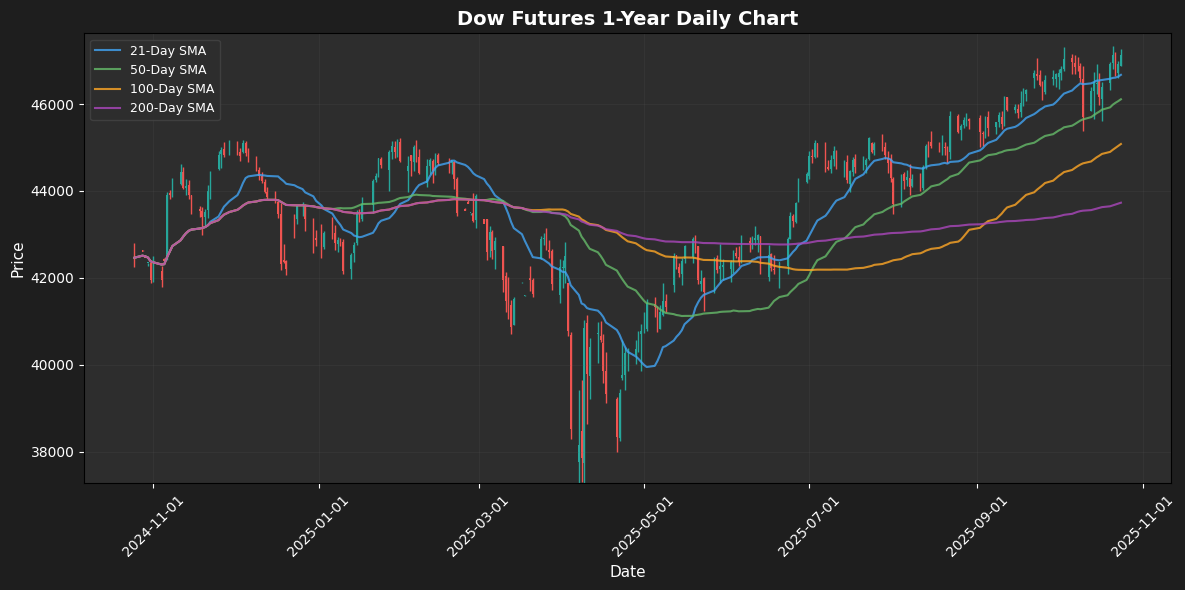Click the Price y-axis label
Screen dimensions: 1185x590
pos(17,258)
